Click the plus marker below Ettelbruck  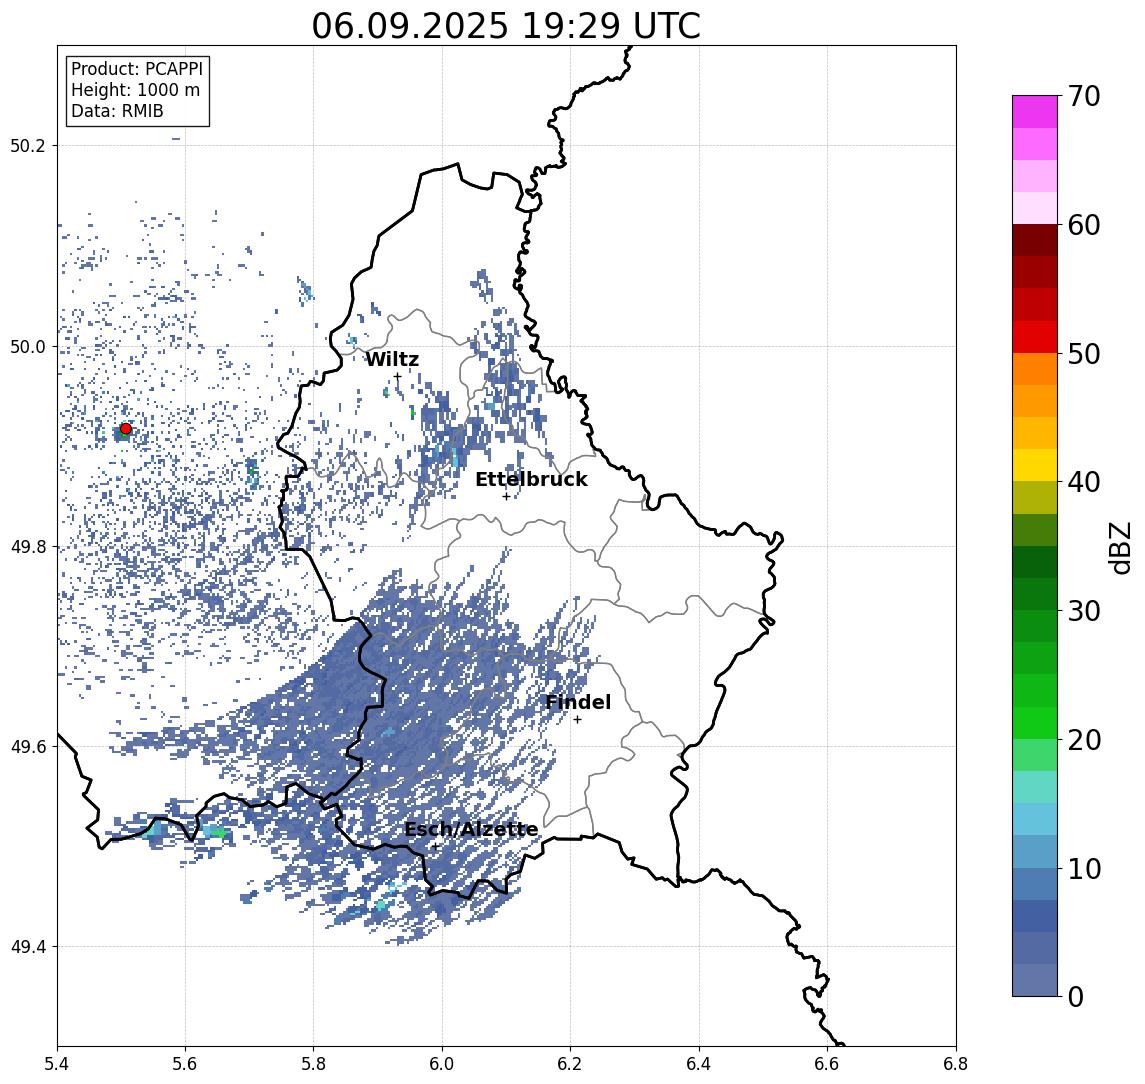(506, 497)
